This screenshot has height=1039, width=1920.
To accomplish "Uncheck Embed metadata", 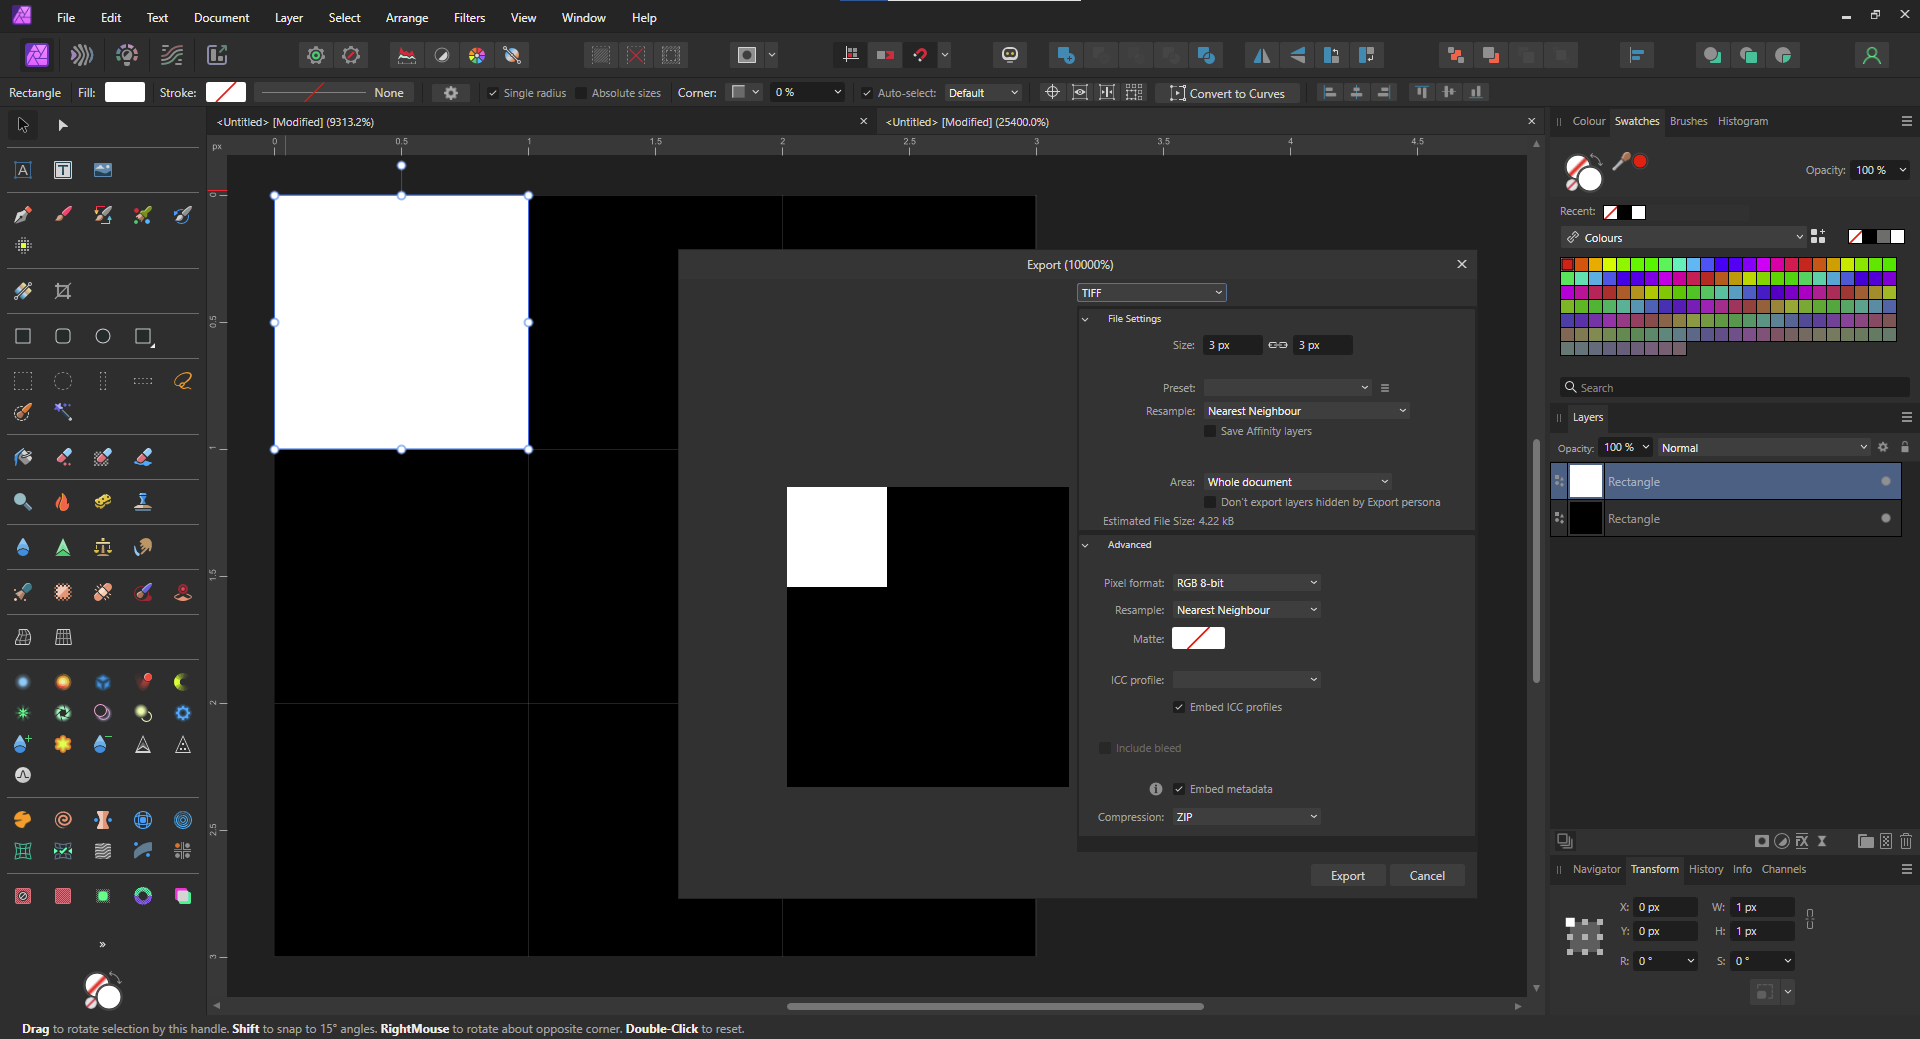I will [x=1180, y=789].
